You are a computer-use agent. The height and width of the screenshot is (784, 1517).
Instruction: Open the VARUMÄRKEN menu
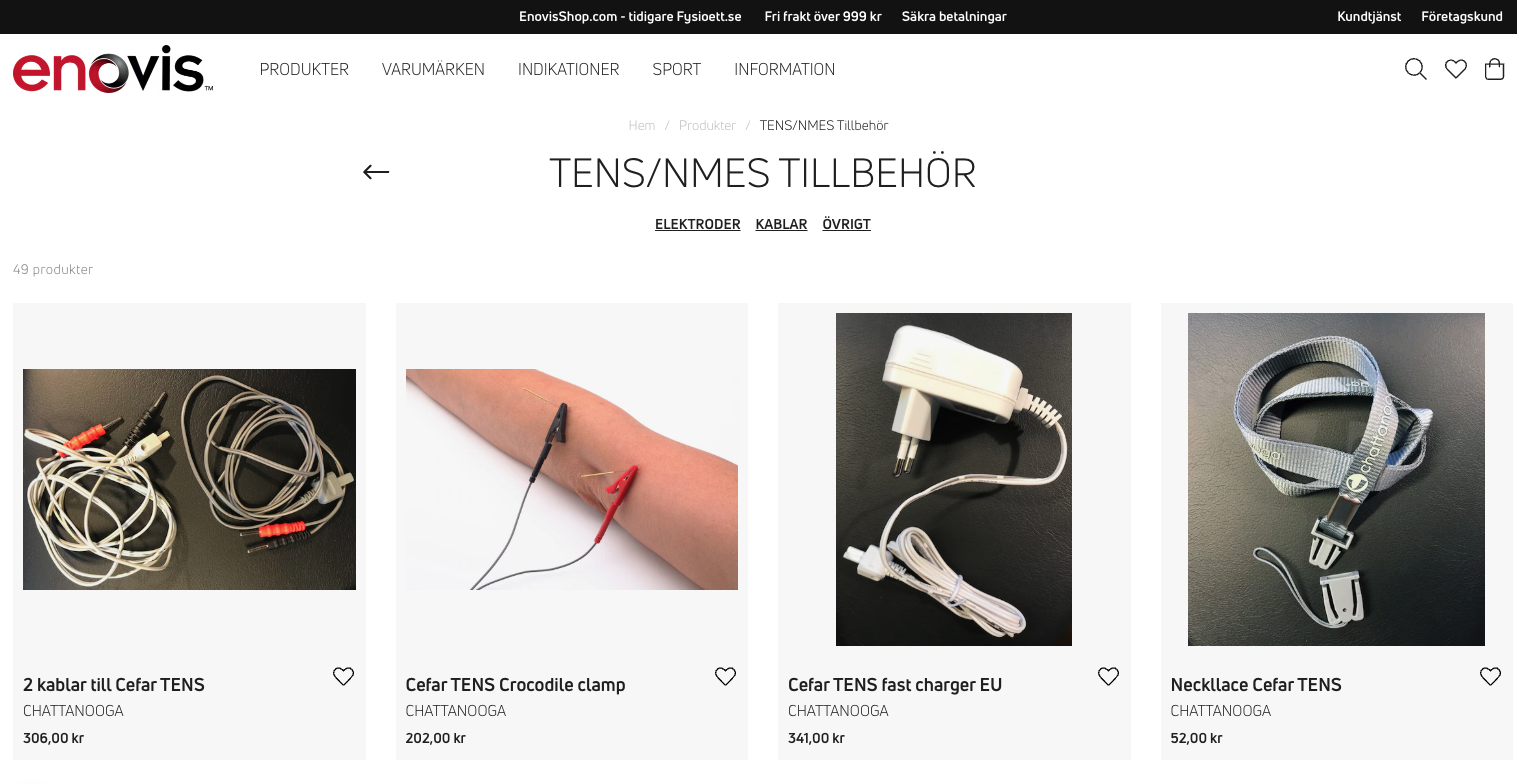433,69
